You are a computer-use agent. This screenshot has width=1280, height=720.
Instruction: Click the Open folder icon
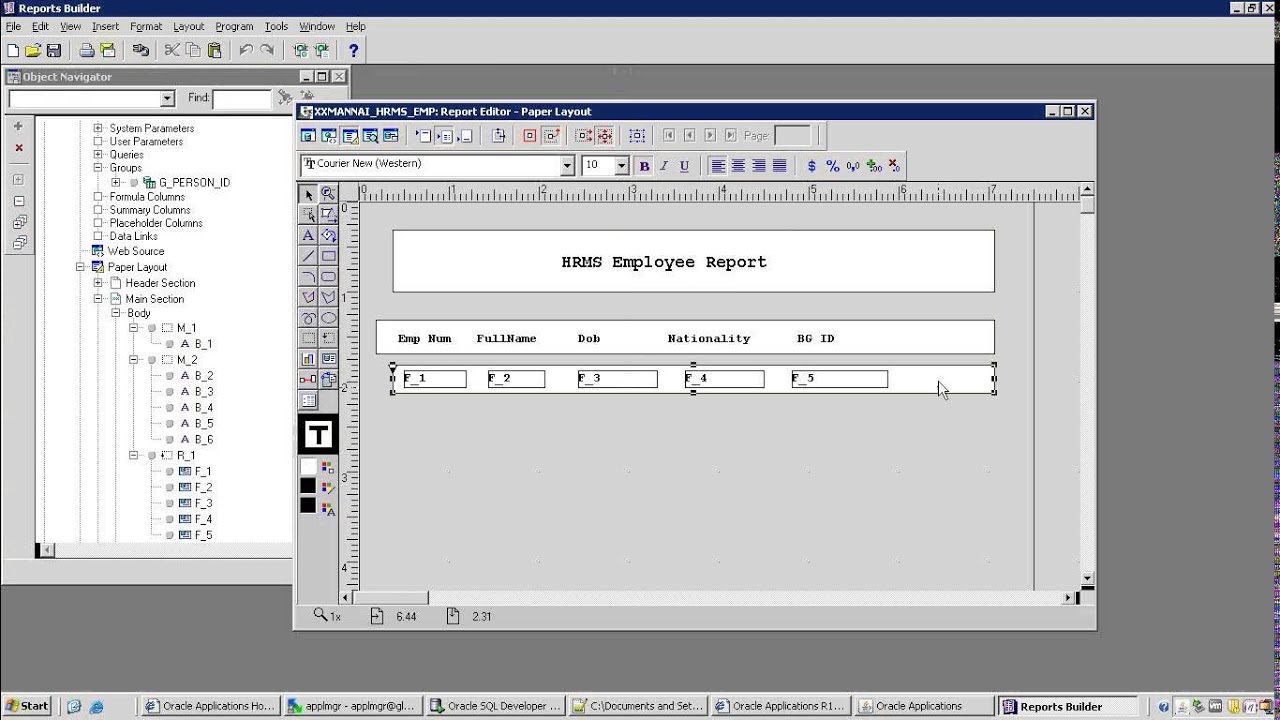pos(33,50)
